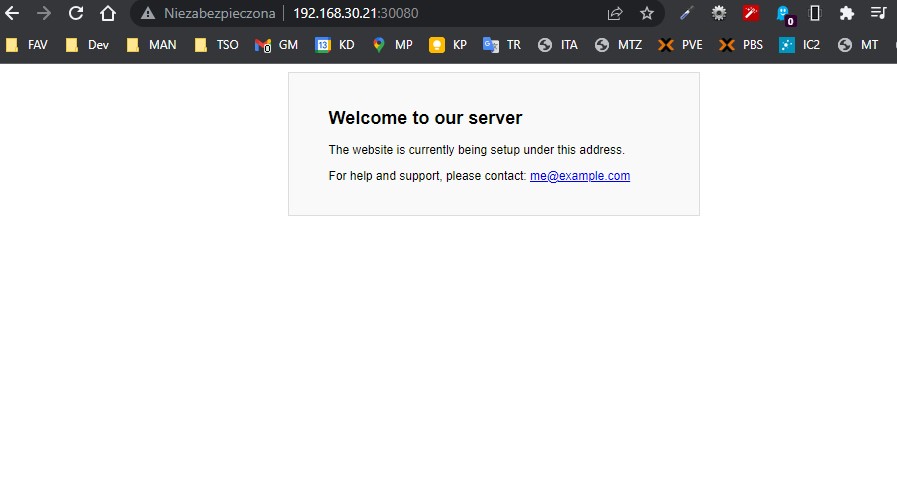Expand the FAV bookmarks folder
The image size is (897, 498).
click(27, 45)
